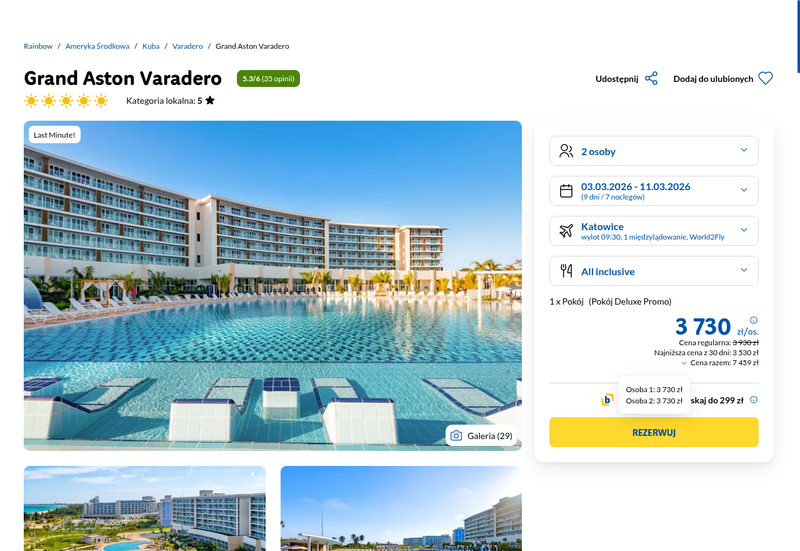Image resolution: width=800 pixels, height=551 pixels.
Task: Collapse the Cena razem price breakdown
Action: [x=720, y=363]
